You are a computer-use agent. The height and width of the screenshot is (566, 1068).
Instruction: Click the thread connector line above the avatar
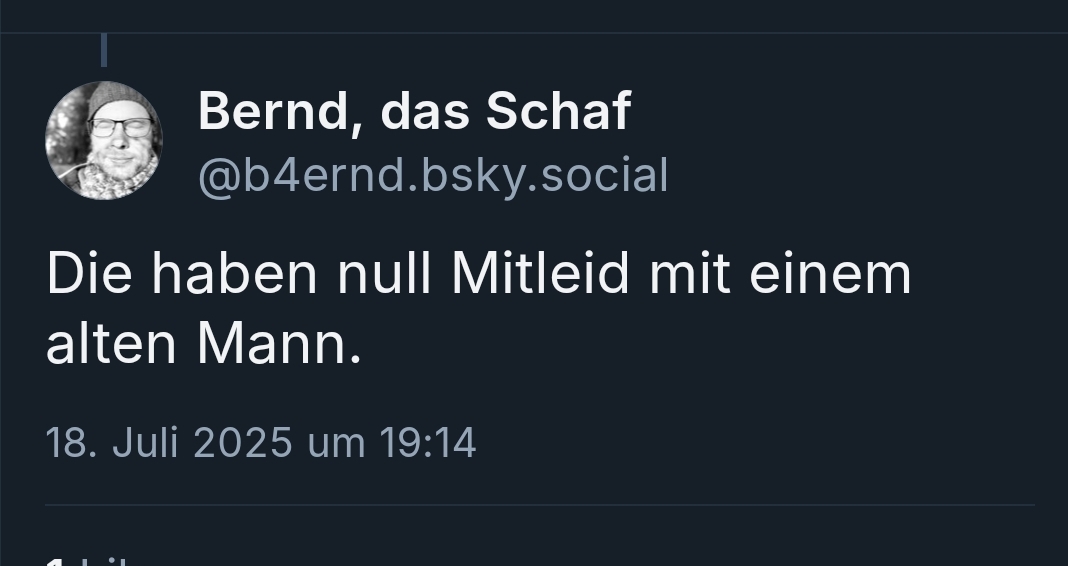coord(104,49)
